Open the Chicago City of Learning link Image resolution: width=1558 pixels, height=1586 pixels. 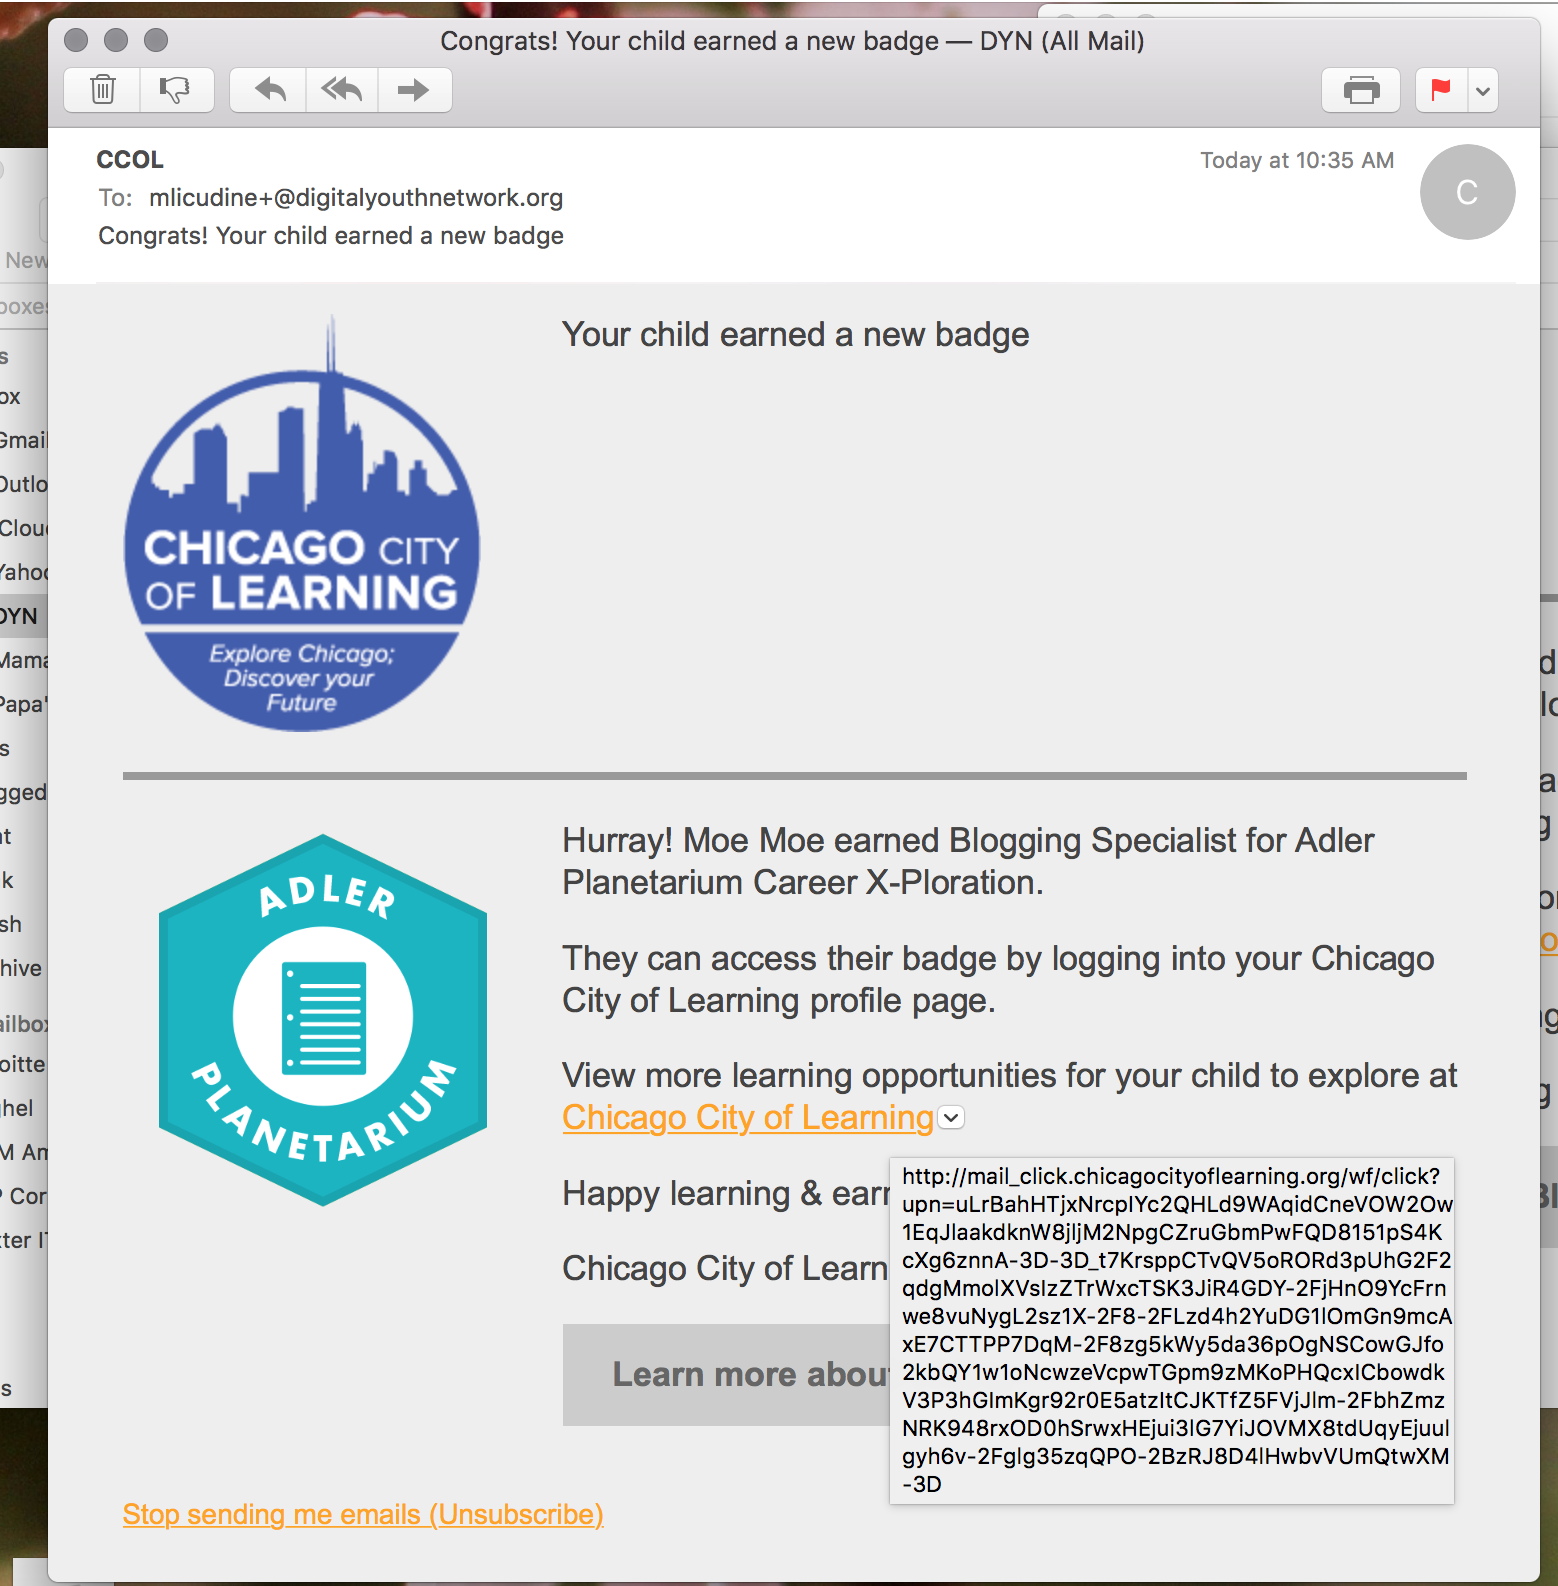pos(748,1117)
